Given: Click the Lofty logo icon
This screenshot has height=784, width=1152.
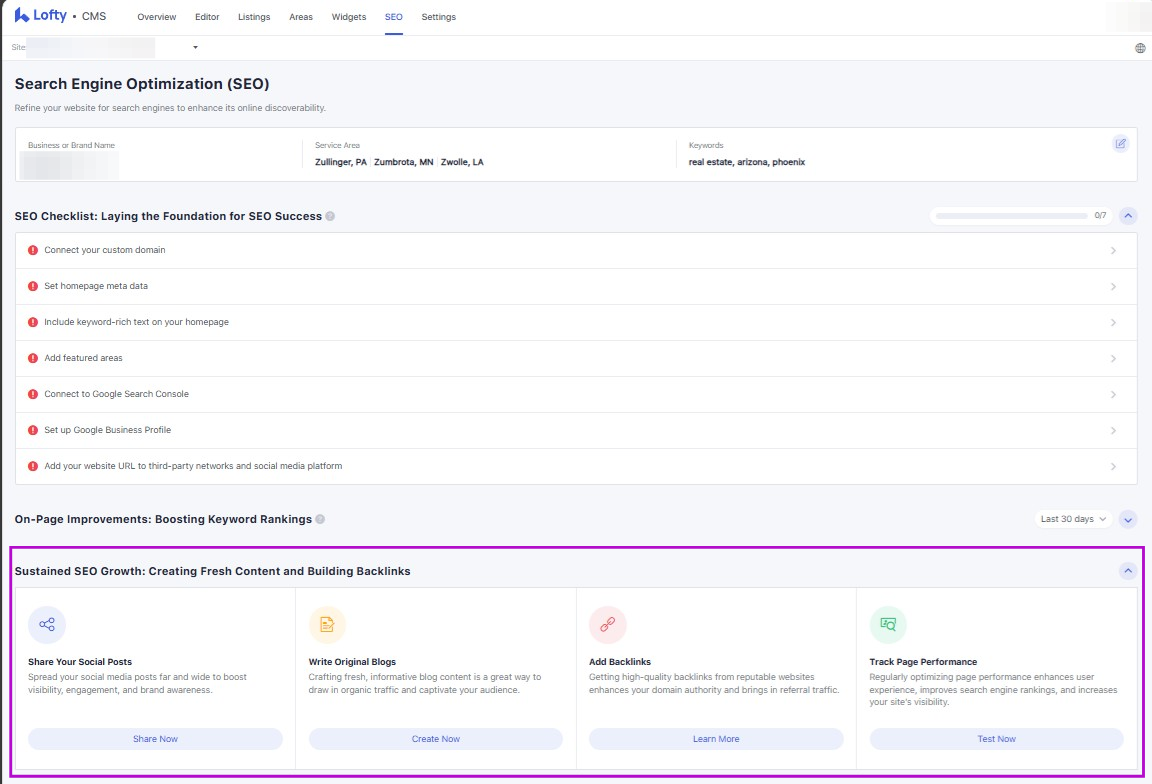Looking at the screenshot, I should [22, 16].
